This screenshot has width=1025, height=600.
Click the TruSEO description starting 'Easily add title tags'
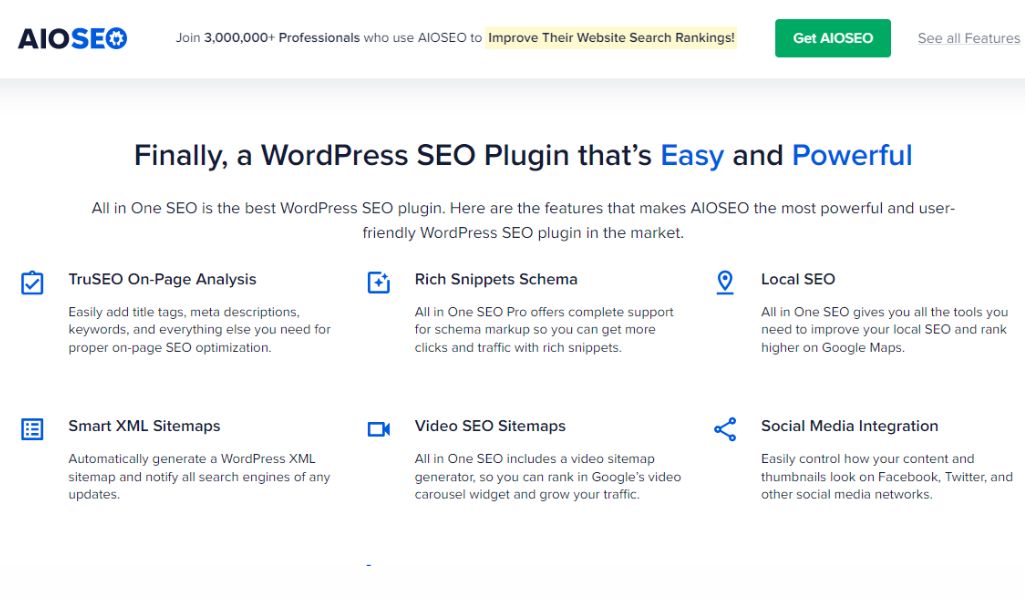[x=200, y=329]
